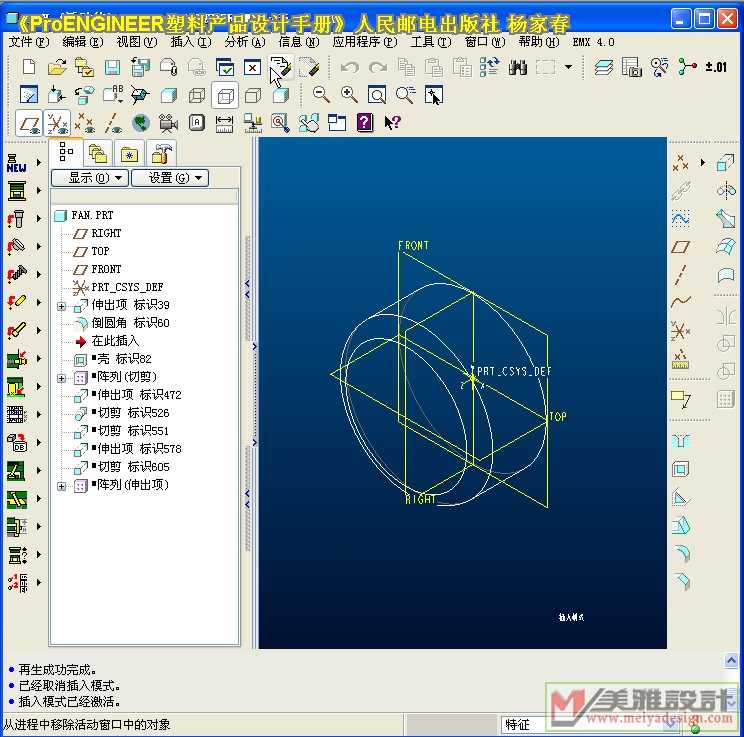Click the measure distance ruler icon
The width and height of the screenshot is (744, 737).
[x=224, y=123]
